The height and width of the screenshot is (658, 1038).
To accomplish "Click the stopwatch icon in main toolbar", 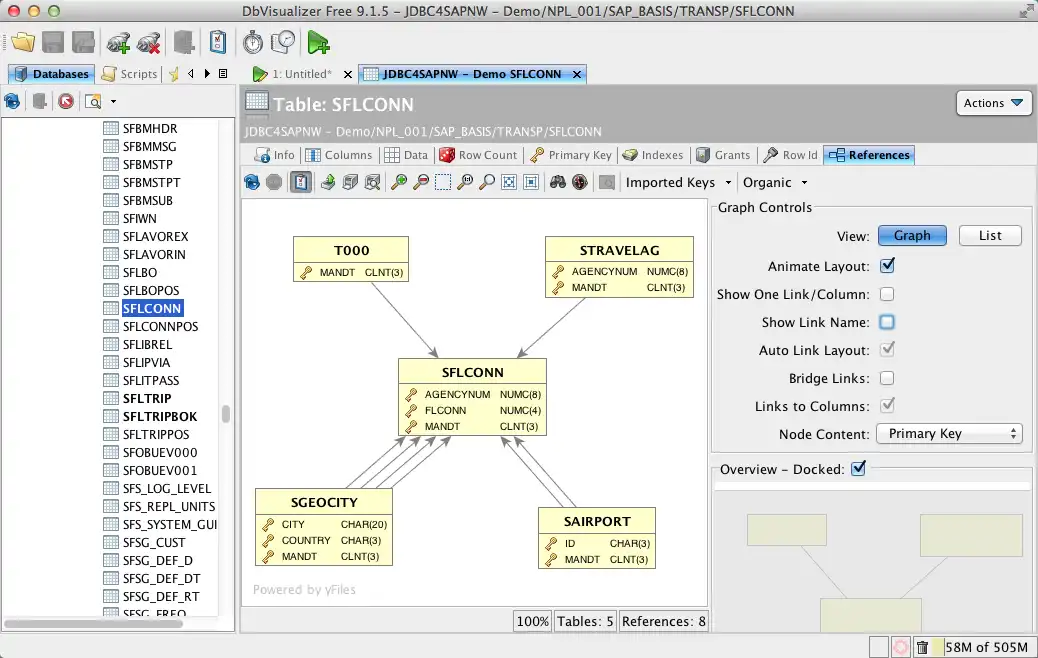I will click(253, 43).
